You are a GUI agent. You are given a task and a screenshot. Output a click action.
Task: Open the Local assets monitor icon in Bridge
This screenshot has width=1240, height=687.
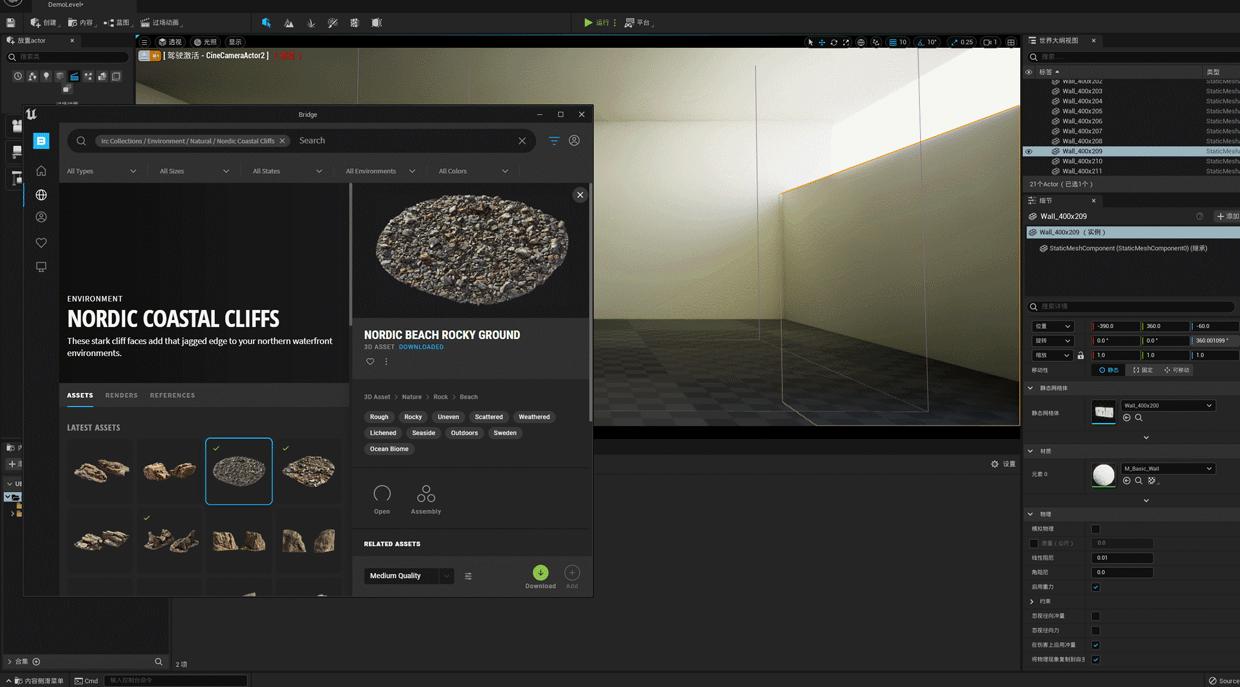coord(41,267)
